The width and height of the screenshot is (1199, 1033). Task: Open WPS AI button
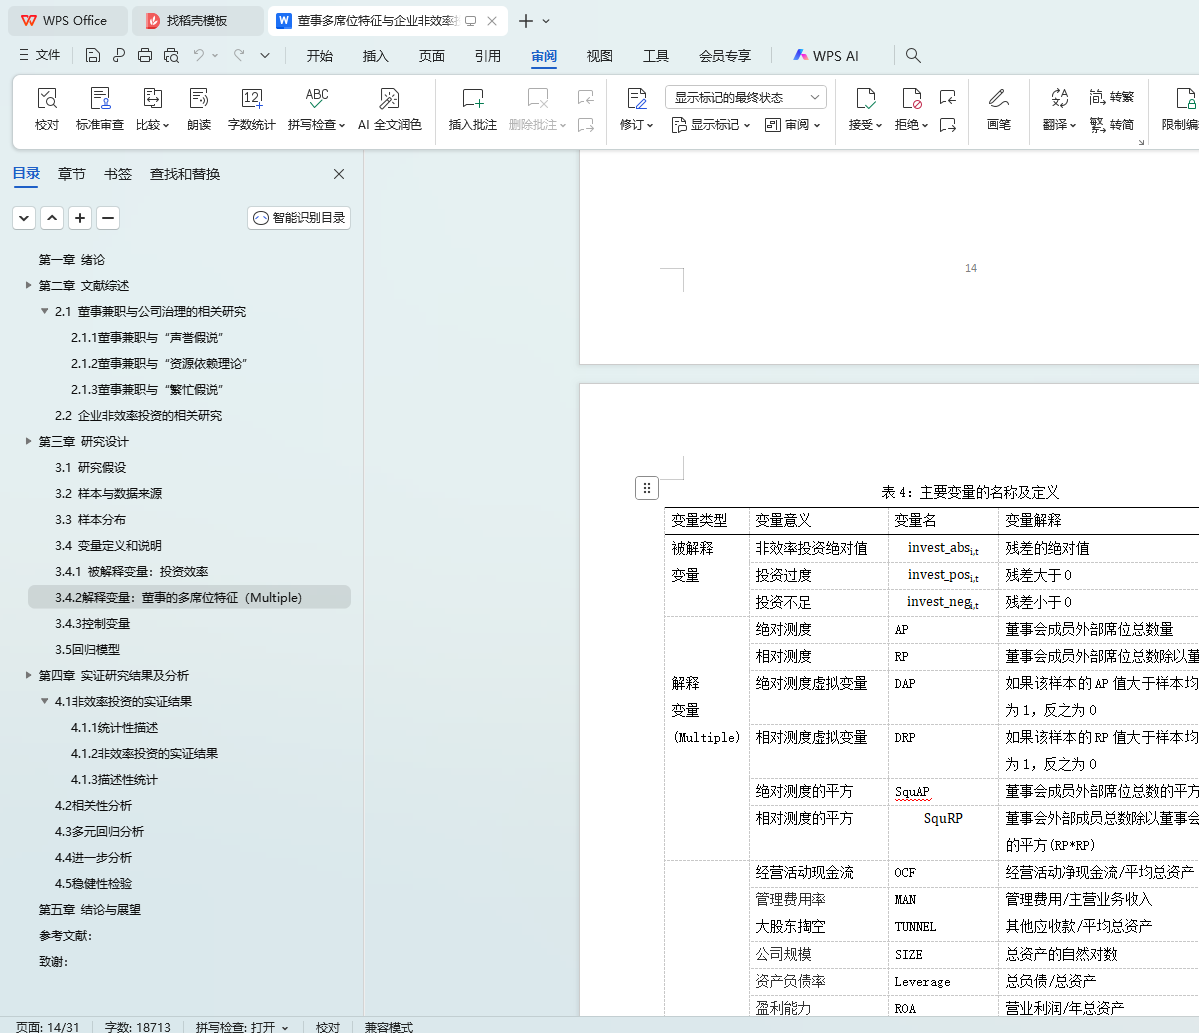826,56
